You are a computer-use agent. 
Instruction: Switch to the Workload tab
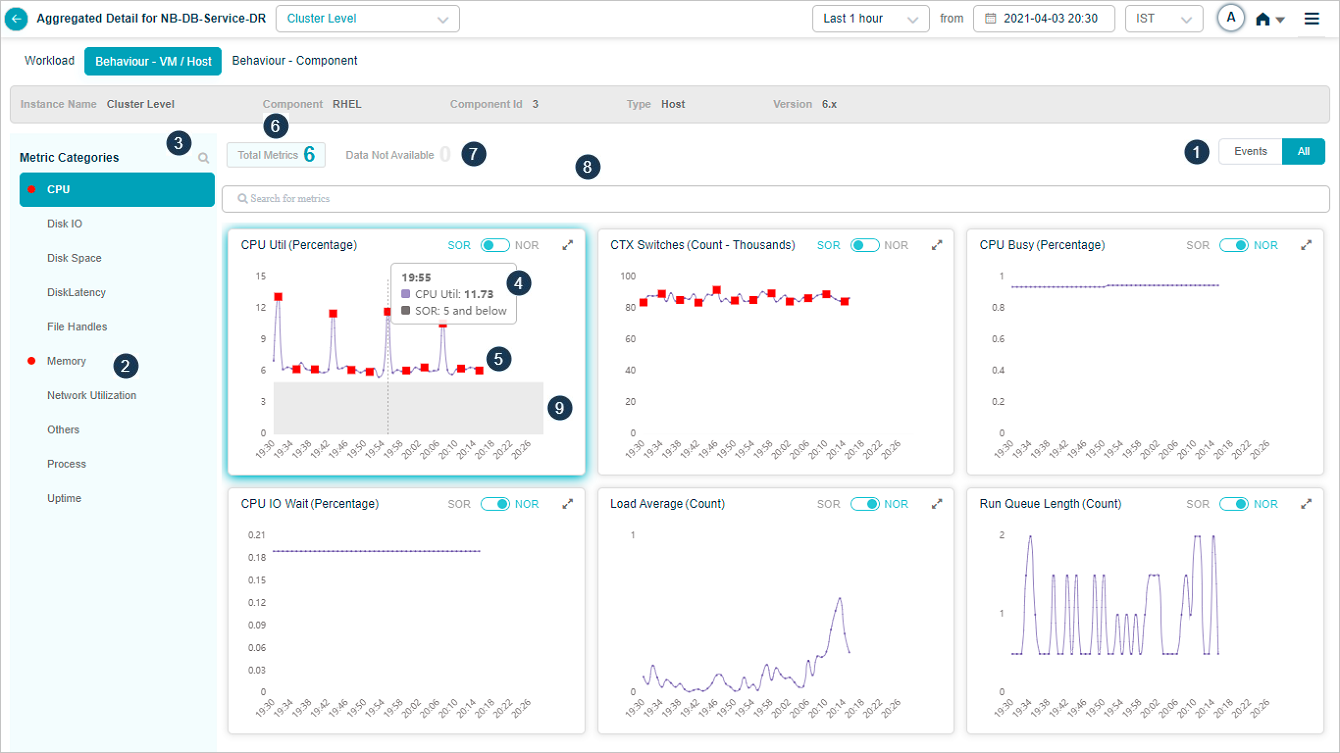50,61
